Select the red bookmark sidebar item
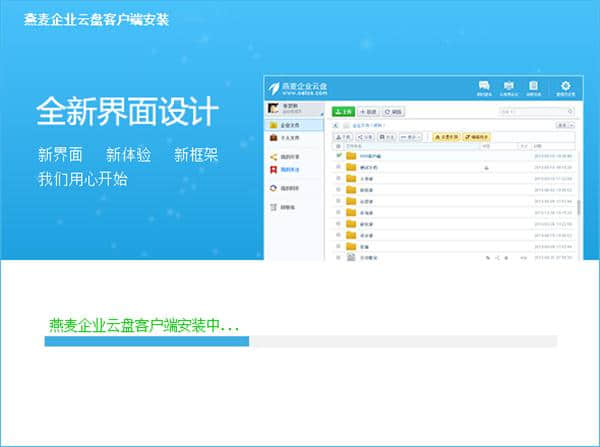 click(x=285, y=170)
